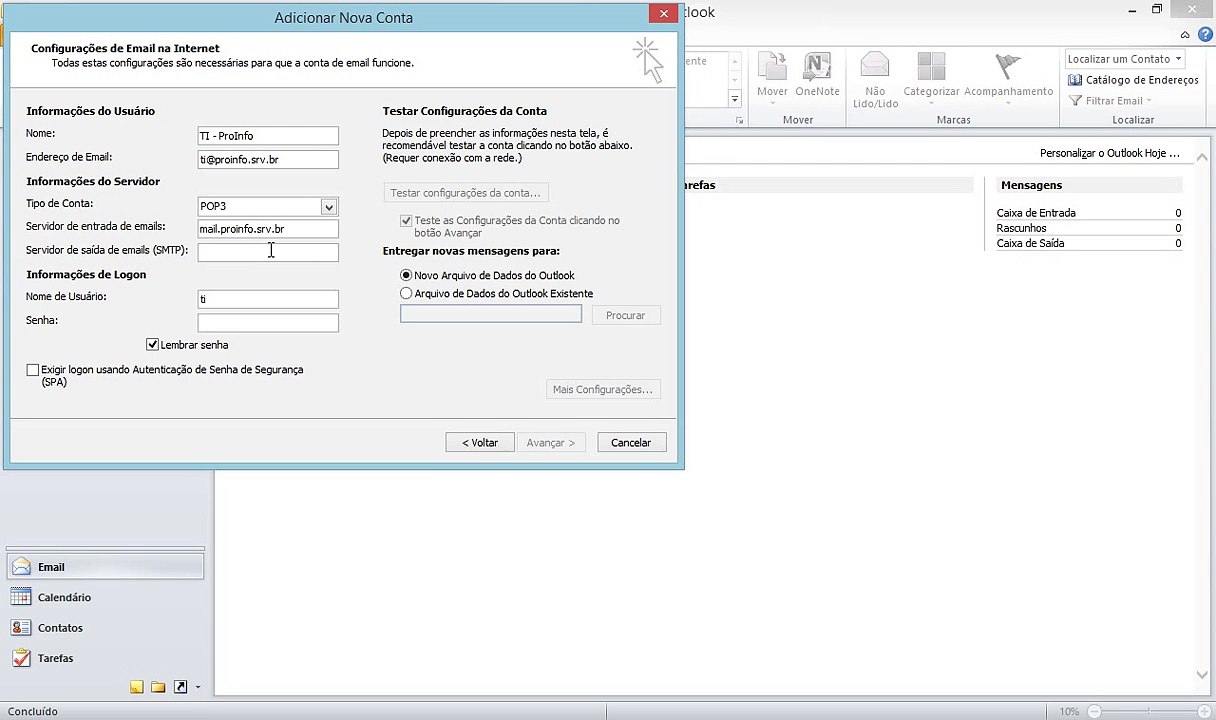
Task: Click the Nome input field
Action: [x=268, y=136]
